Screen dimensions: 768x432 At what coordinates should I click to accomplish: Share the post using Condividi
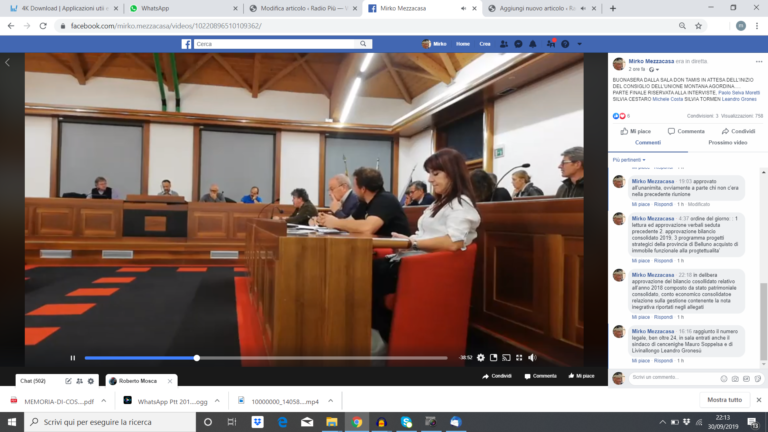click(x=738, y=131)
